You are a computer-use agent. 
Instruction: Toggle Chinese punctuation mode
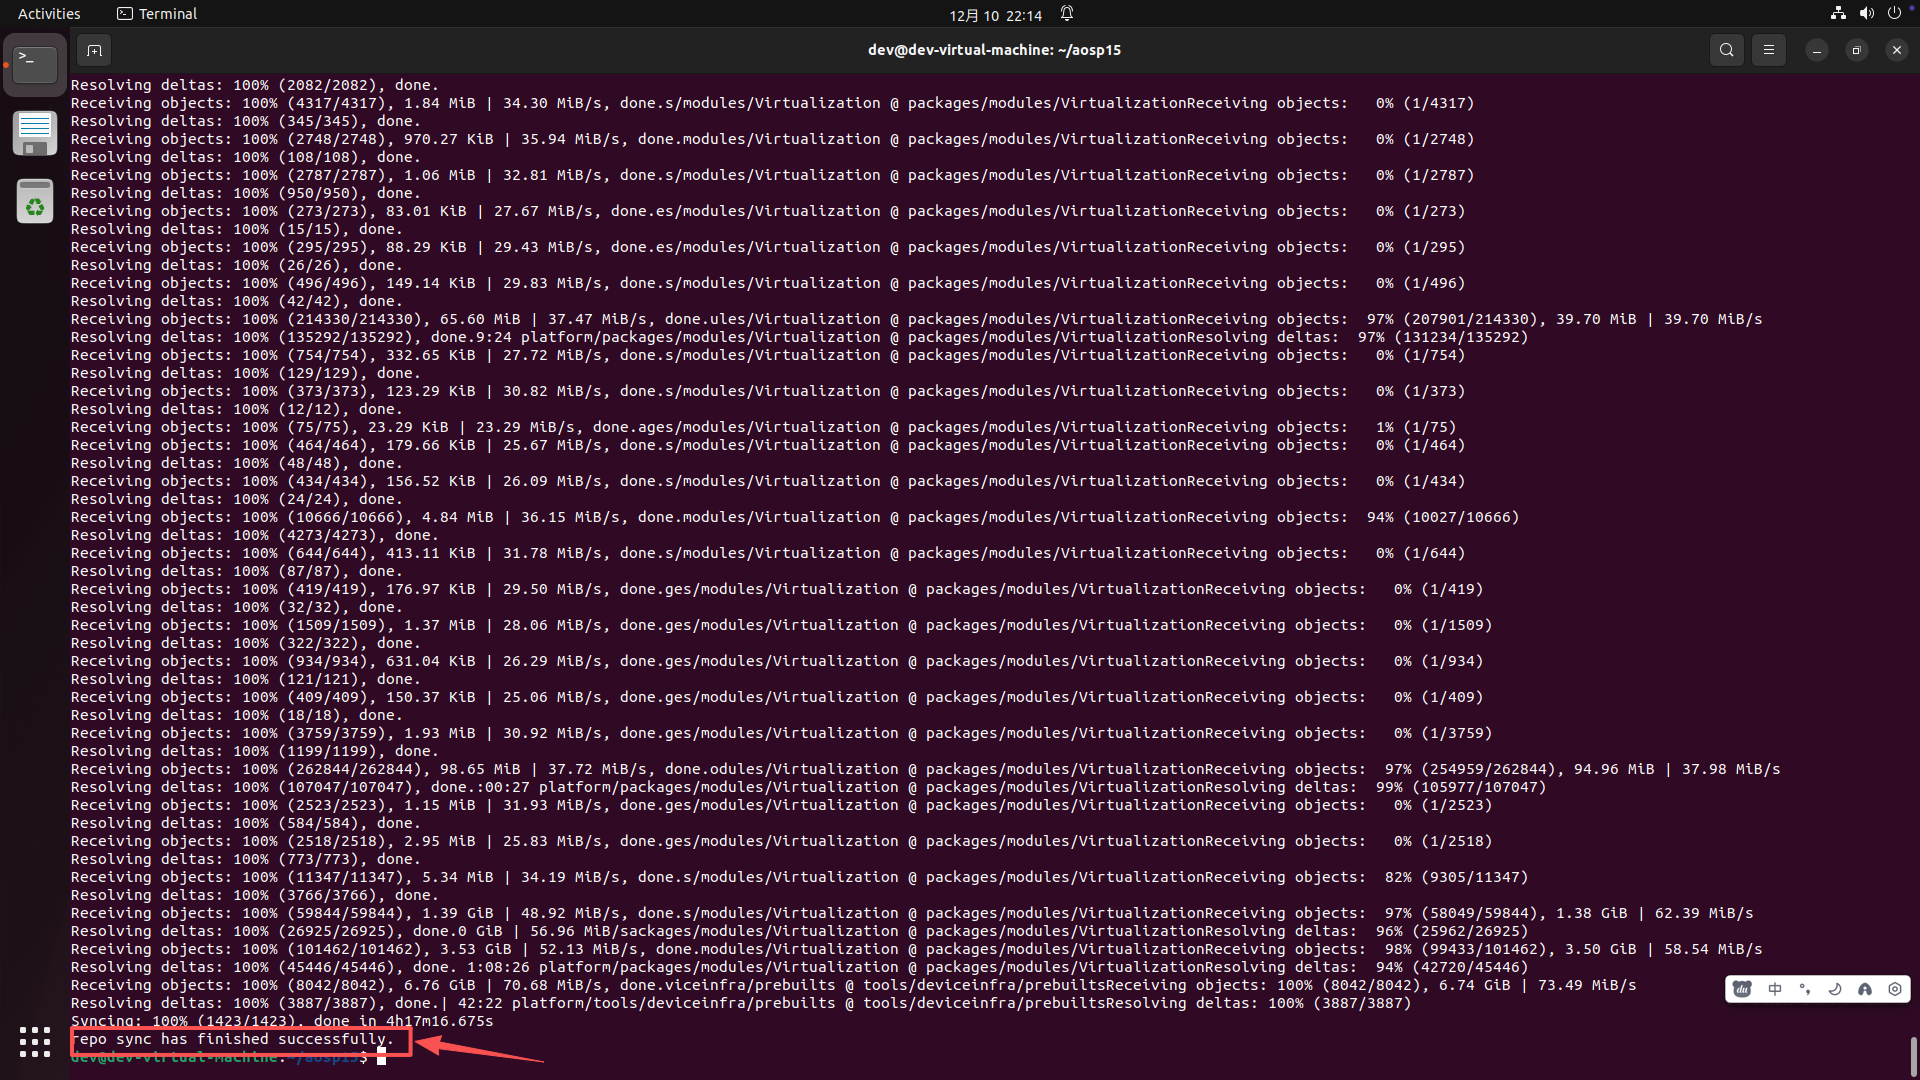[1805, 989]
